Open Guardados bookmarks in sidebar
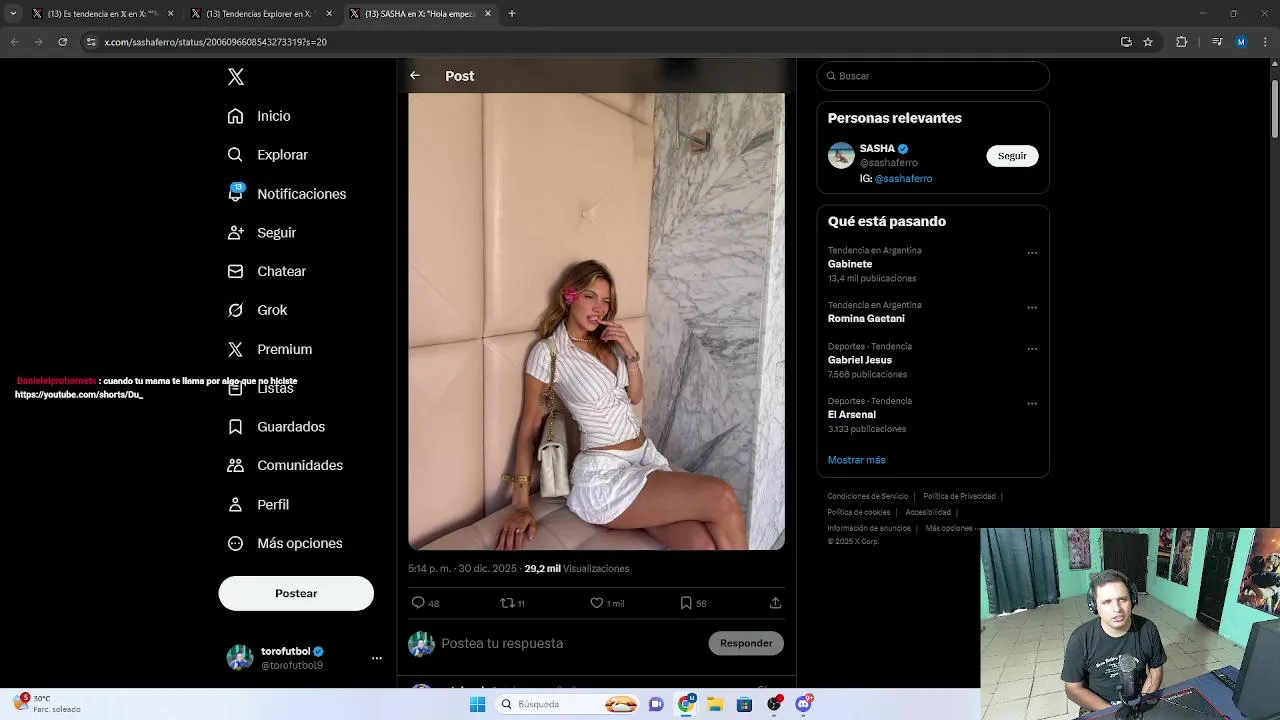The height and width of the screenshot is (720, 1280). [x=276, y=427]
